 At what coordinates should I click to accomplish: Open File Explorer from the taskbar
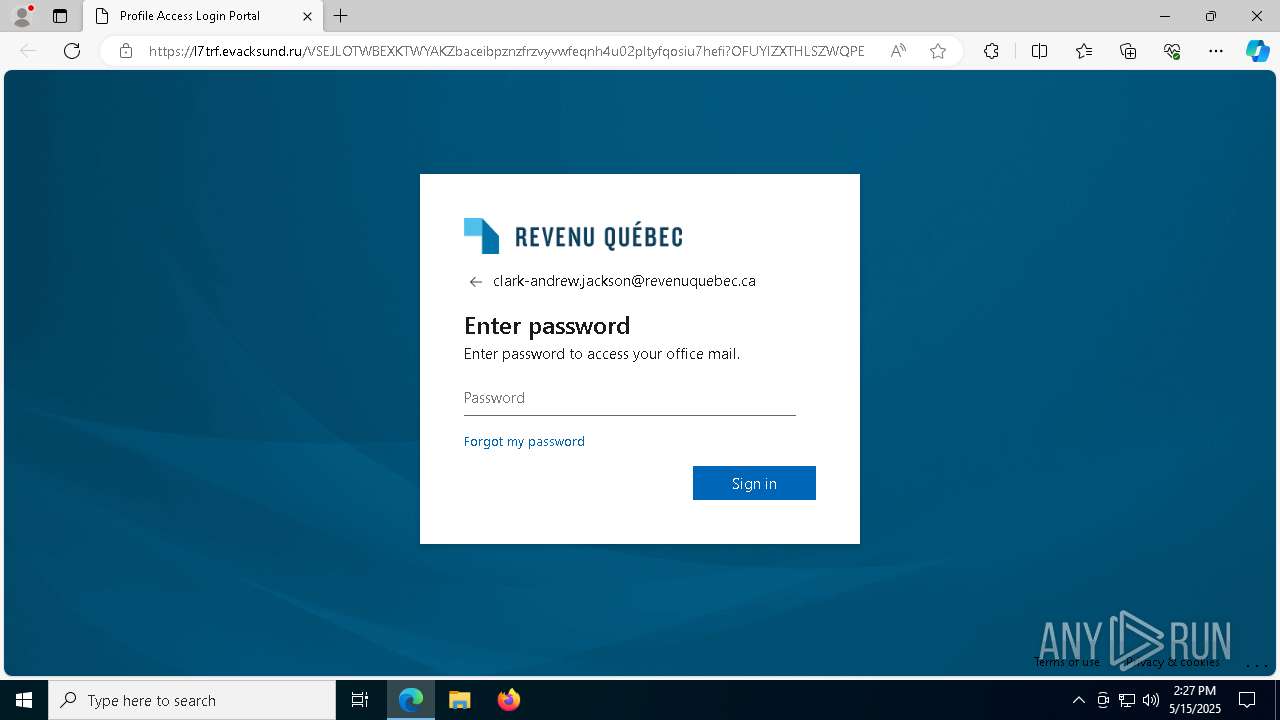coord(459,700)
